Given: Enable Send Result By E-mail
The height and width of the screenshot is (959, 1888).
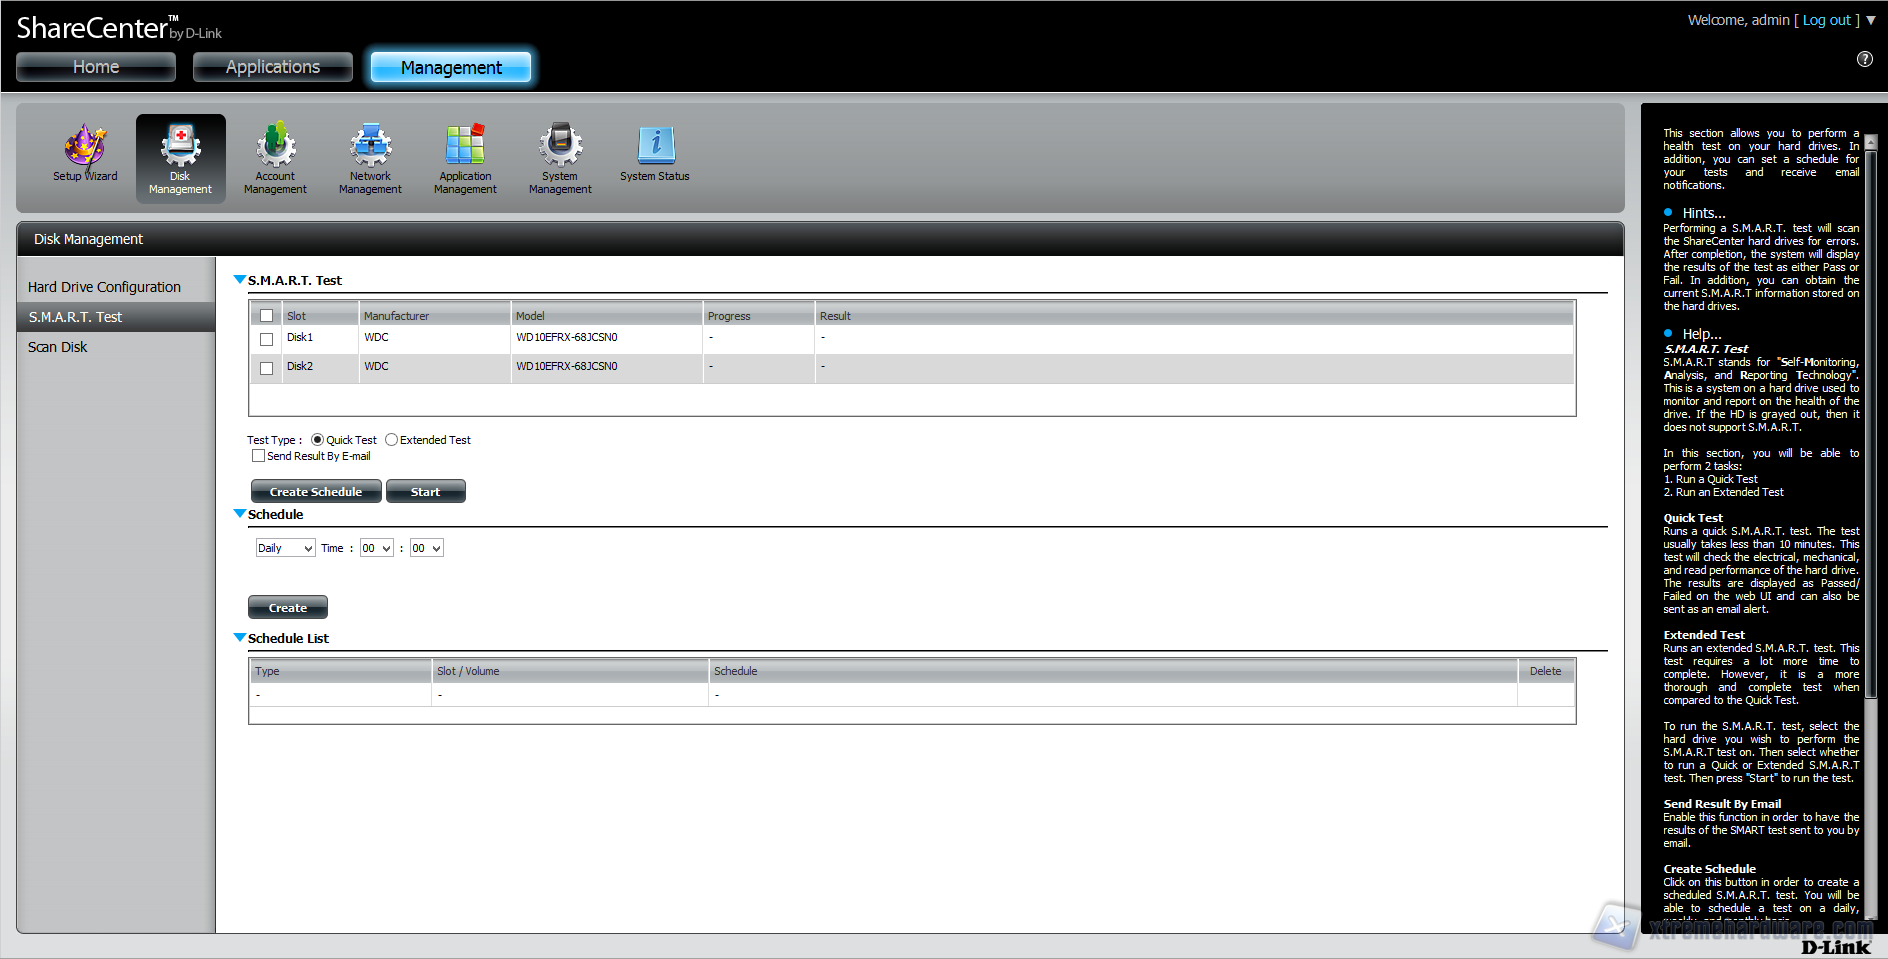Looking at the screenshot, I should (259, 456).
